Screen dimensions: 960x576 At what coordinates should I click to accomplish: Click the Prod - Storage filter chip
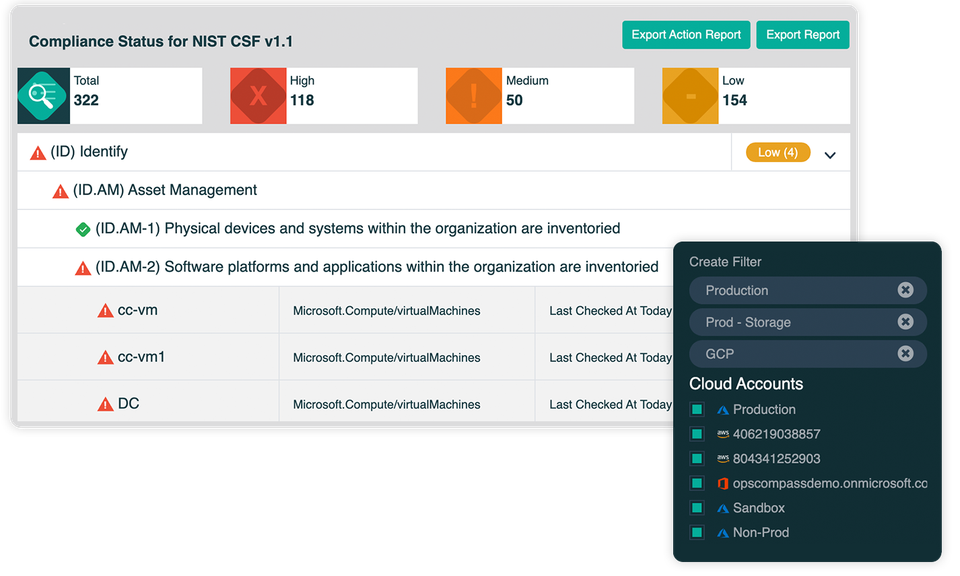pos(808,322)
